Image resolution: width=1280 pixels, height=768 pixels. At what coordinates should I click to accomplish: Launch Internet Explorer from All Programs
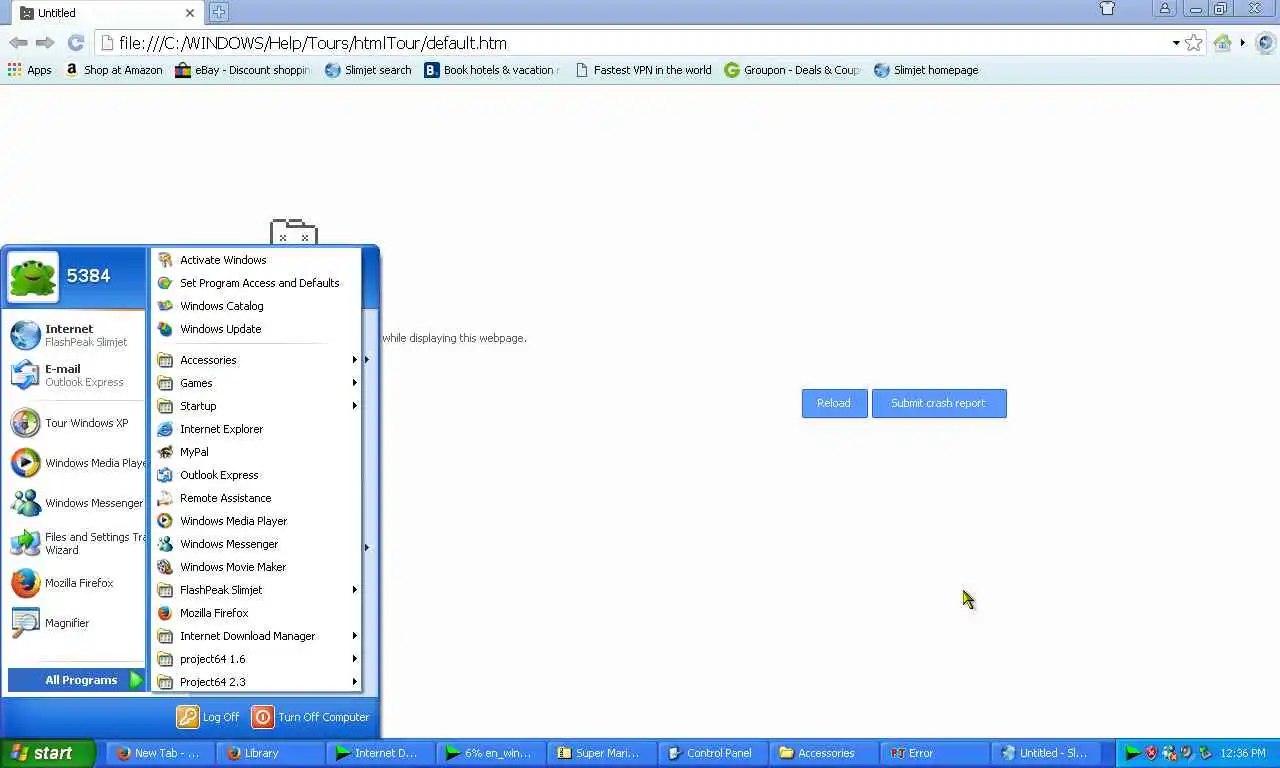(x=256, y=429)
